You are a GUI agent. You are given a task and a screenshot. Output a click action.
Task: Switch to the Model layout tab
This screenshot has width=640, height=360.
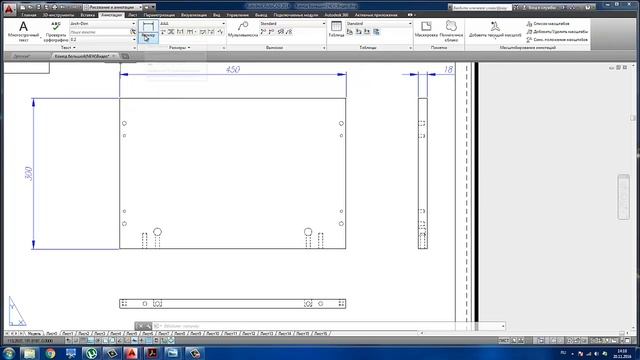[34, 333]
